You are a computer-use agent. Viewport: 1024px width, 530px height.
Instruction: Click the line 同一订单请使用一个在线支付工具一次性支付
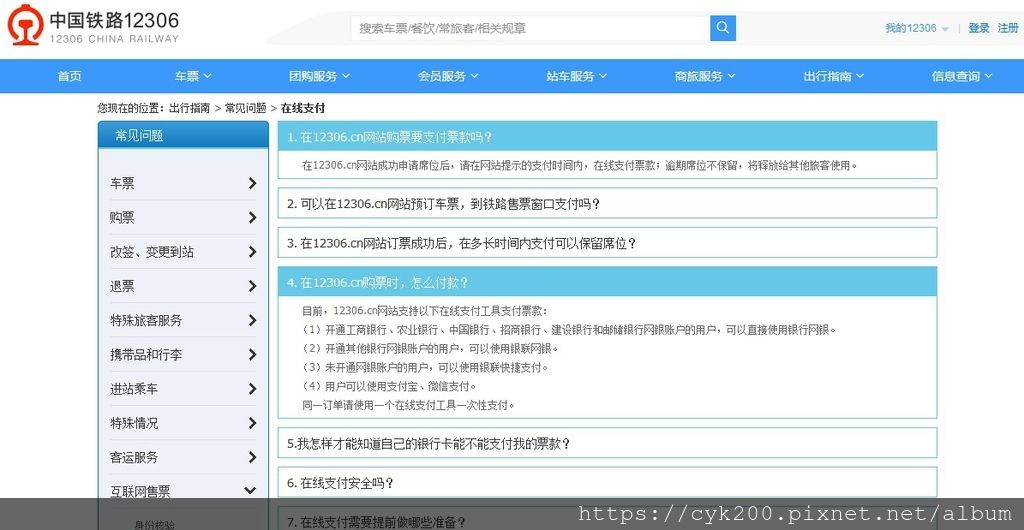pyautogui.click(x=408, y=405)
